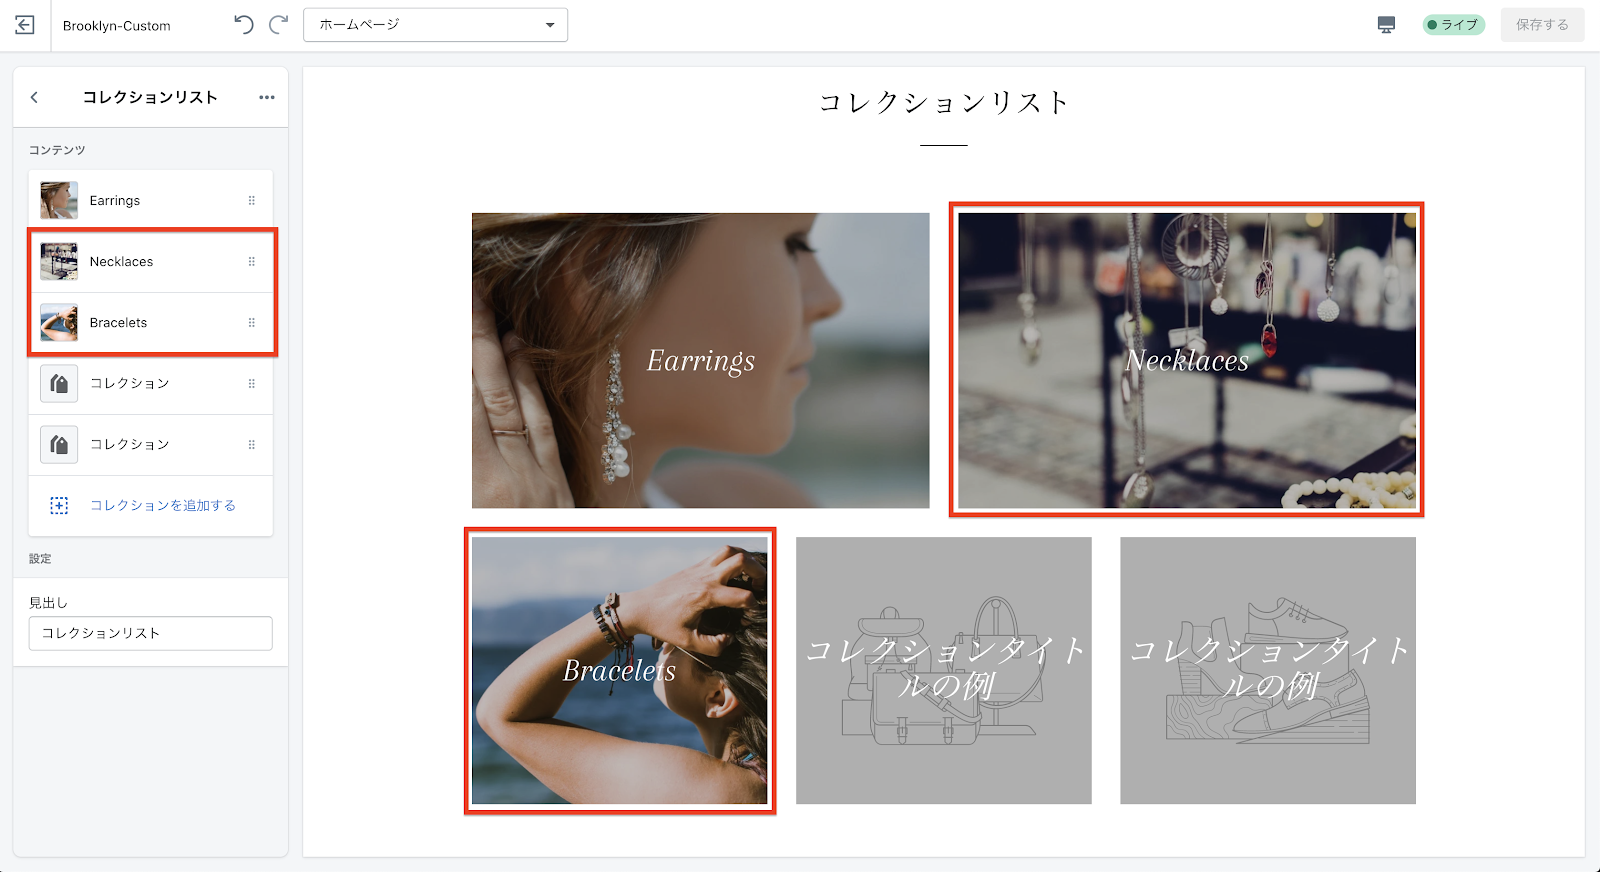Click the redo arrow icon

(278, 25)
